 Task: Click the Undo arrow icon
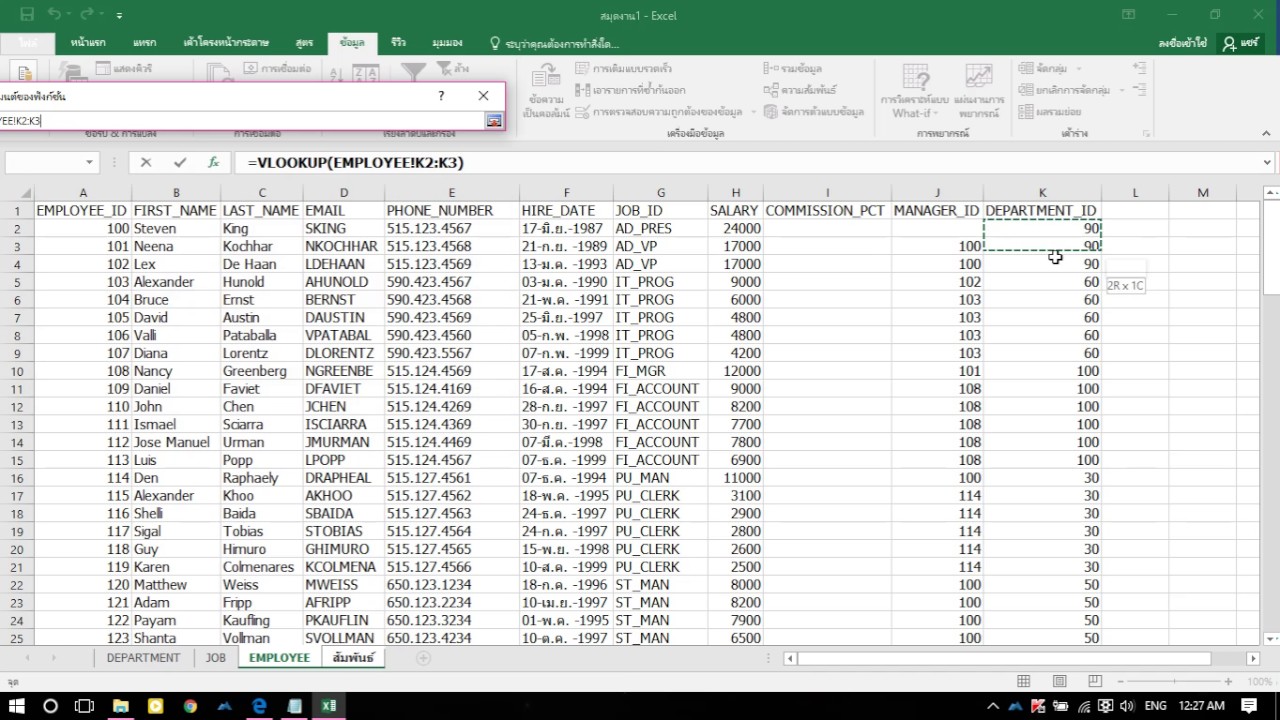54,15
